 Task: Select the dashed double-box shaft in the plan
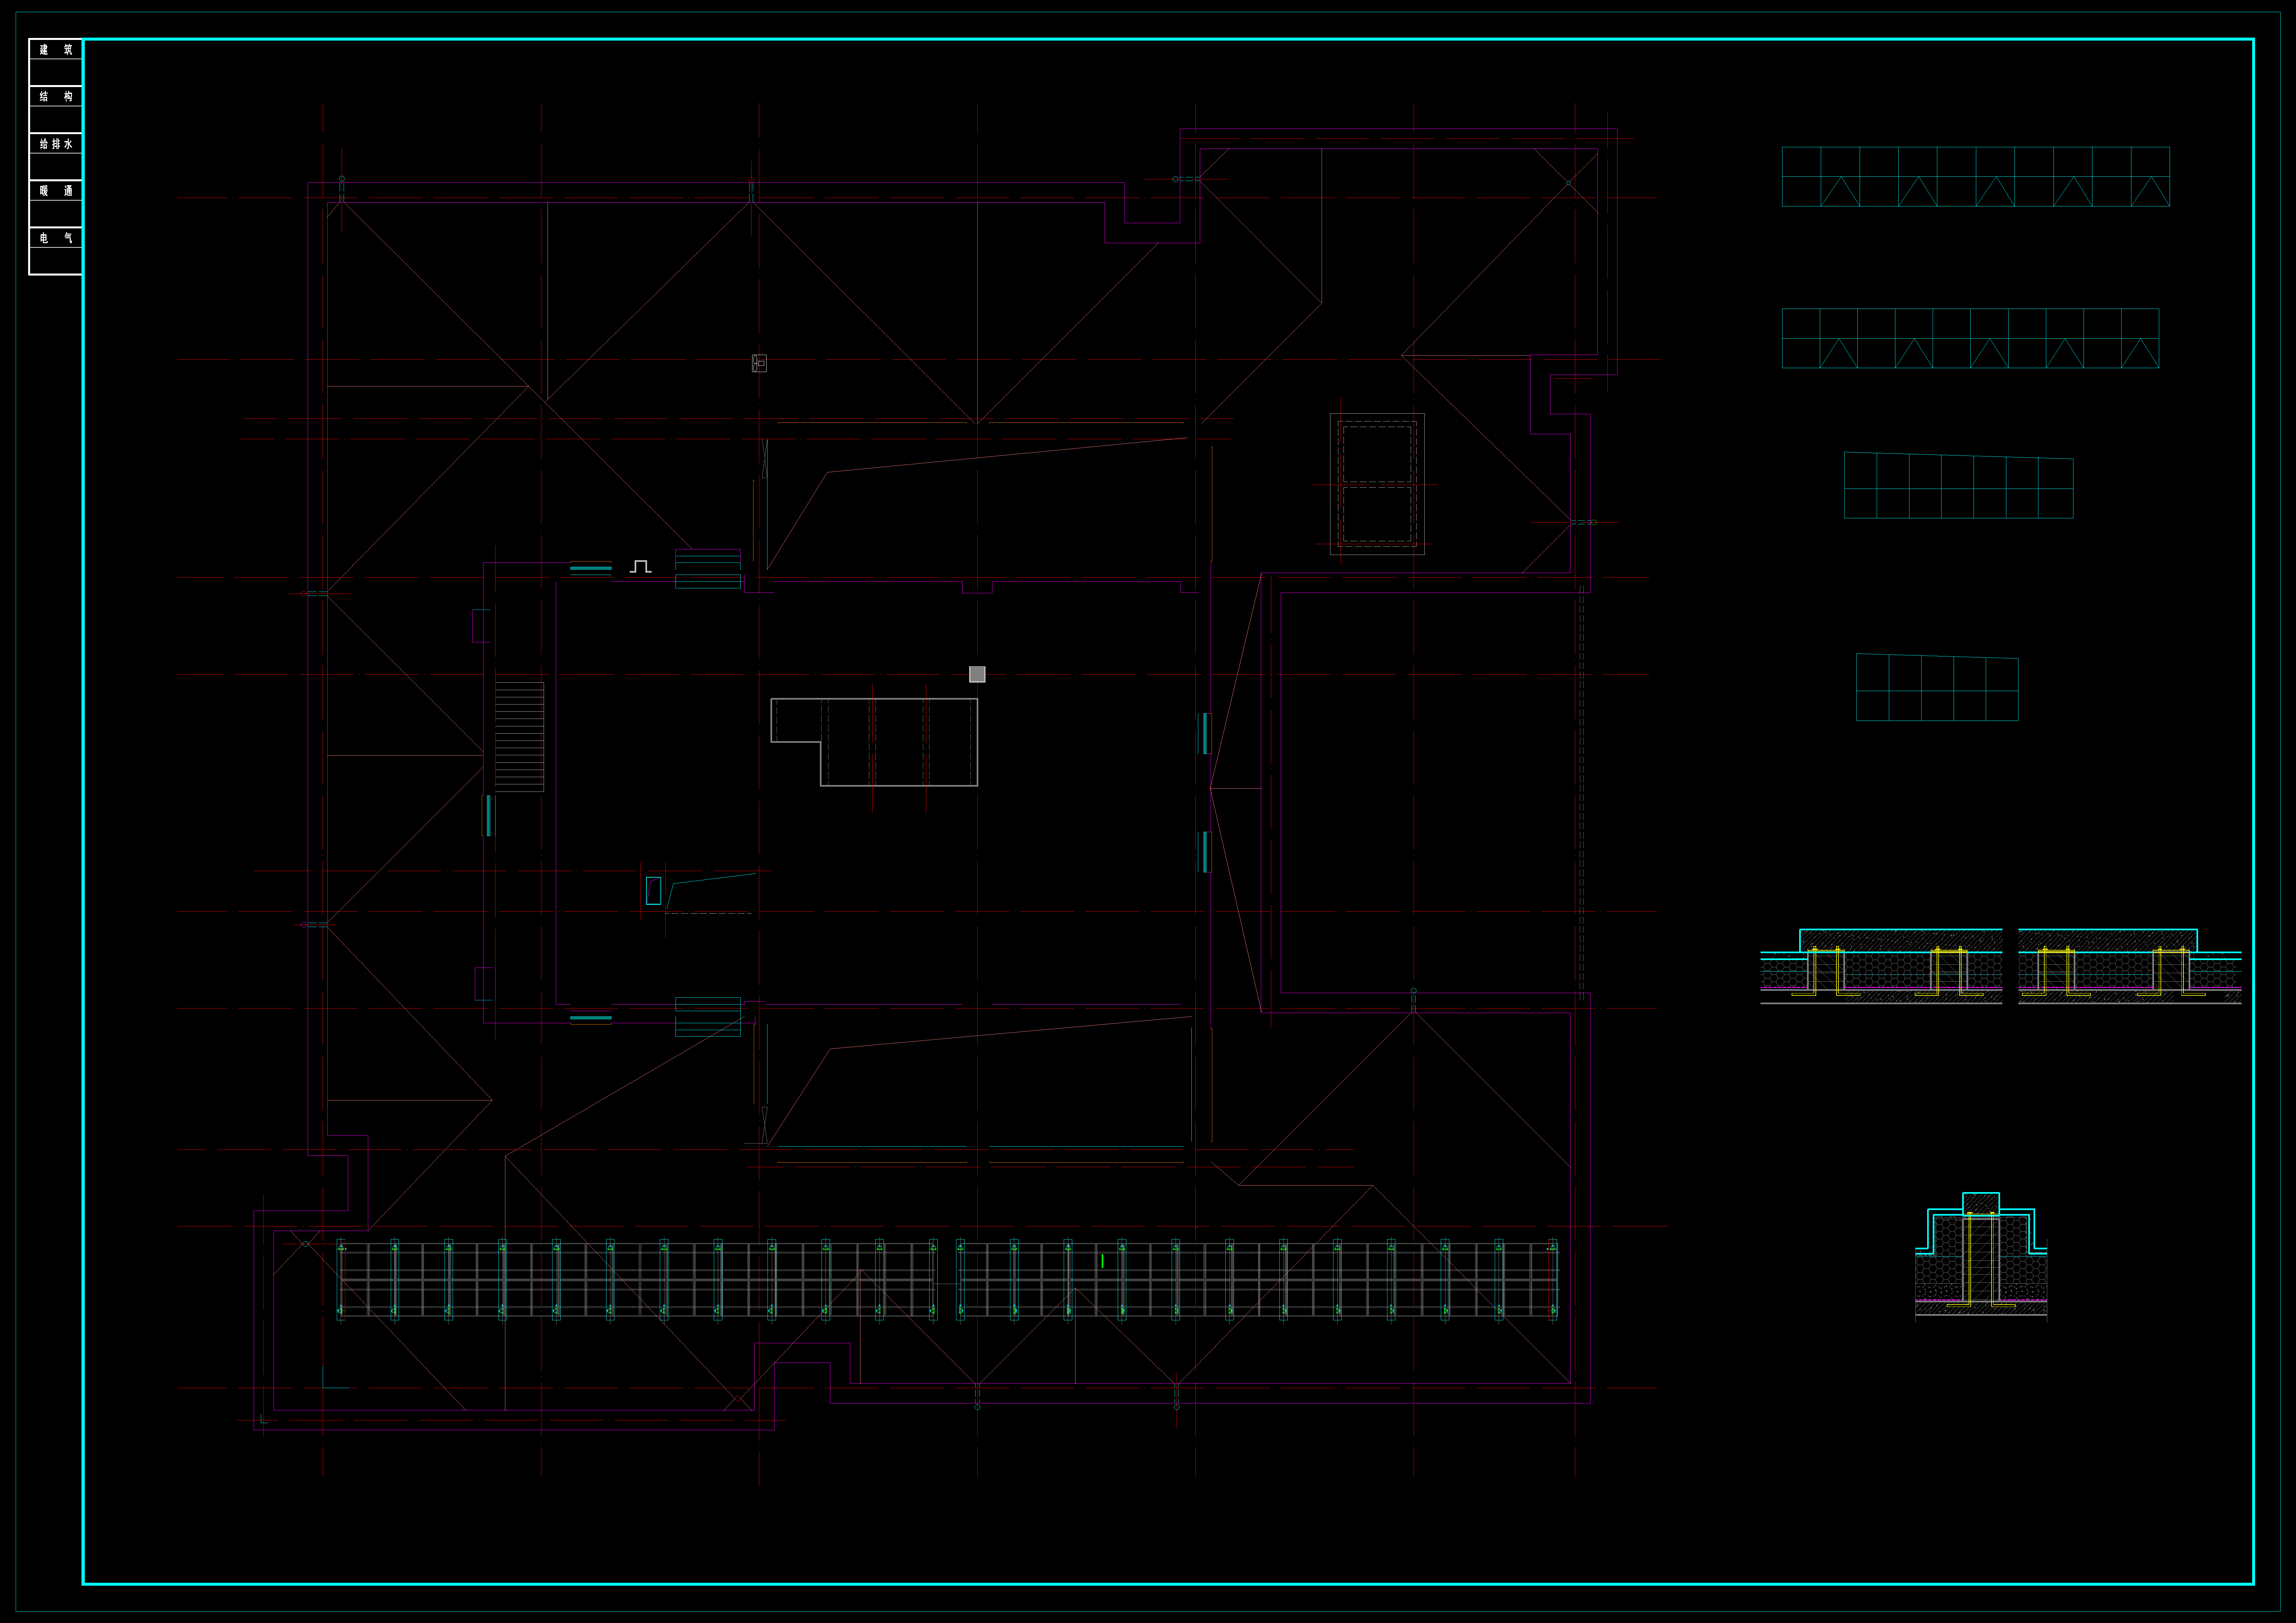coord(1377,484)
